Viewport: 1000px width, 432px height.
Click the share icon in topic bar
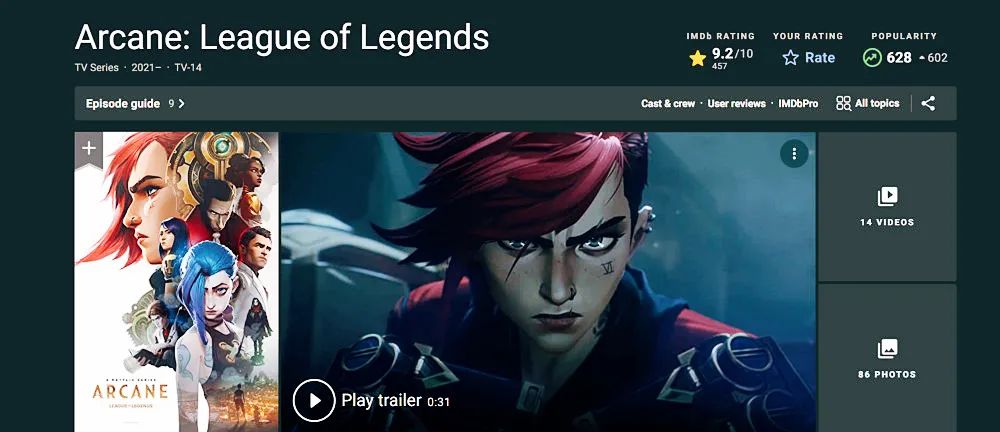coord(928,103)
